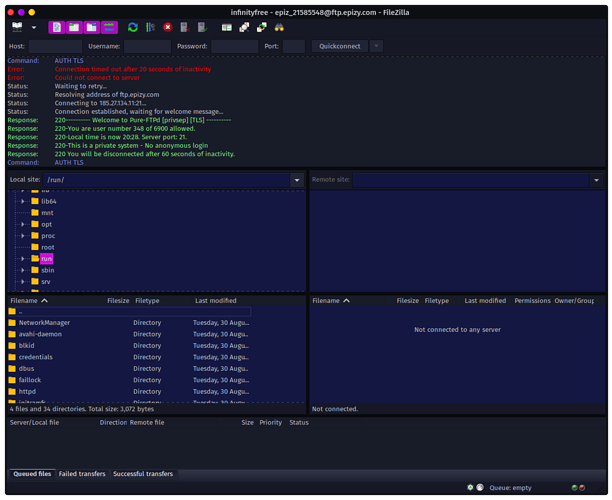Select the root folder in tree

coord(48,247)
